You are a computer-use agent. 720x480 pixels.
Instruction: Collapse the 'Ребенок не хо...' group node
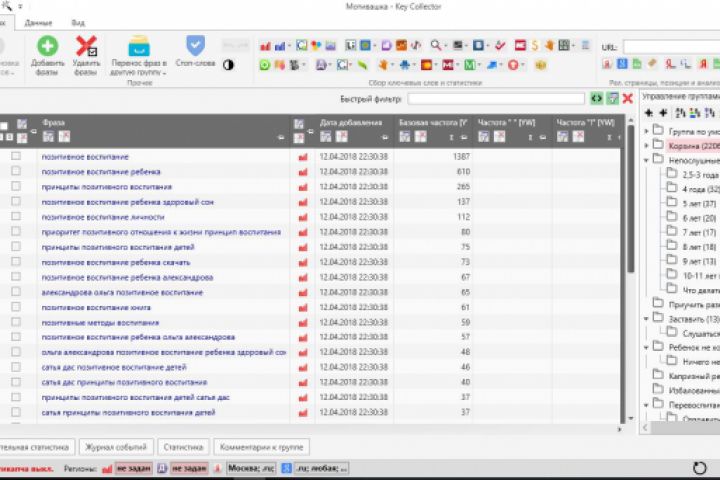[647, 348]
